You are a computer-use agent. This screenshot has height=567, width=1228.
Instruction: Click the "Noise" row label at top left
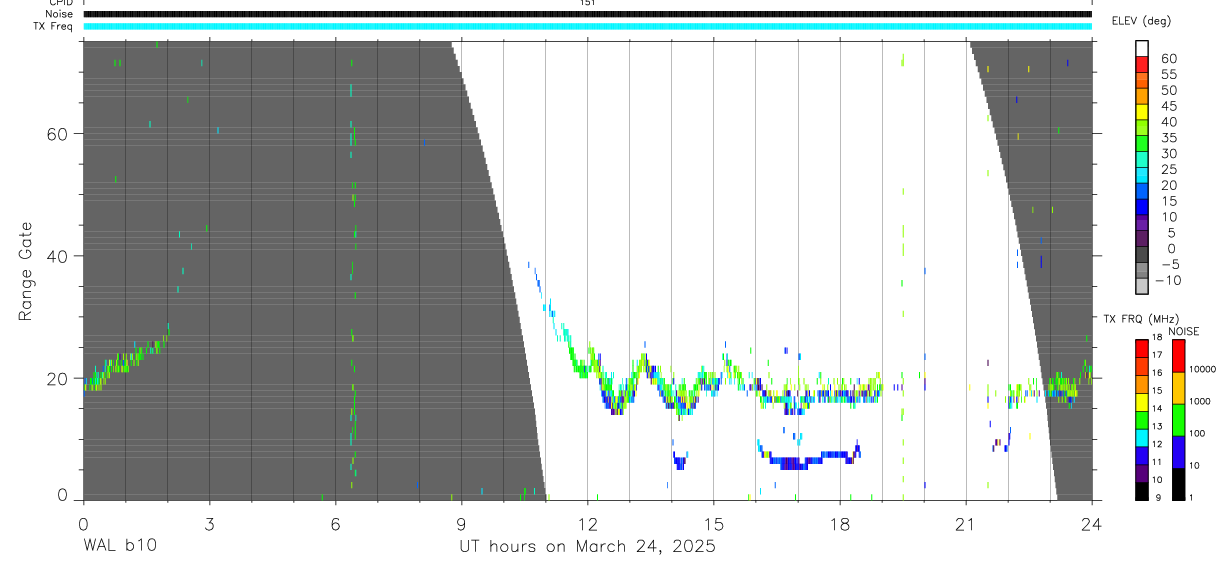coord(60,14)
